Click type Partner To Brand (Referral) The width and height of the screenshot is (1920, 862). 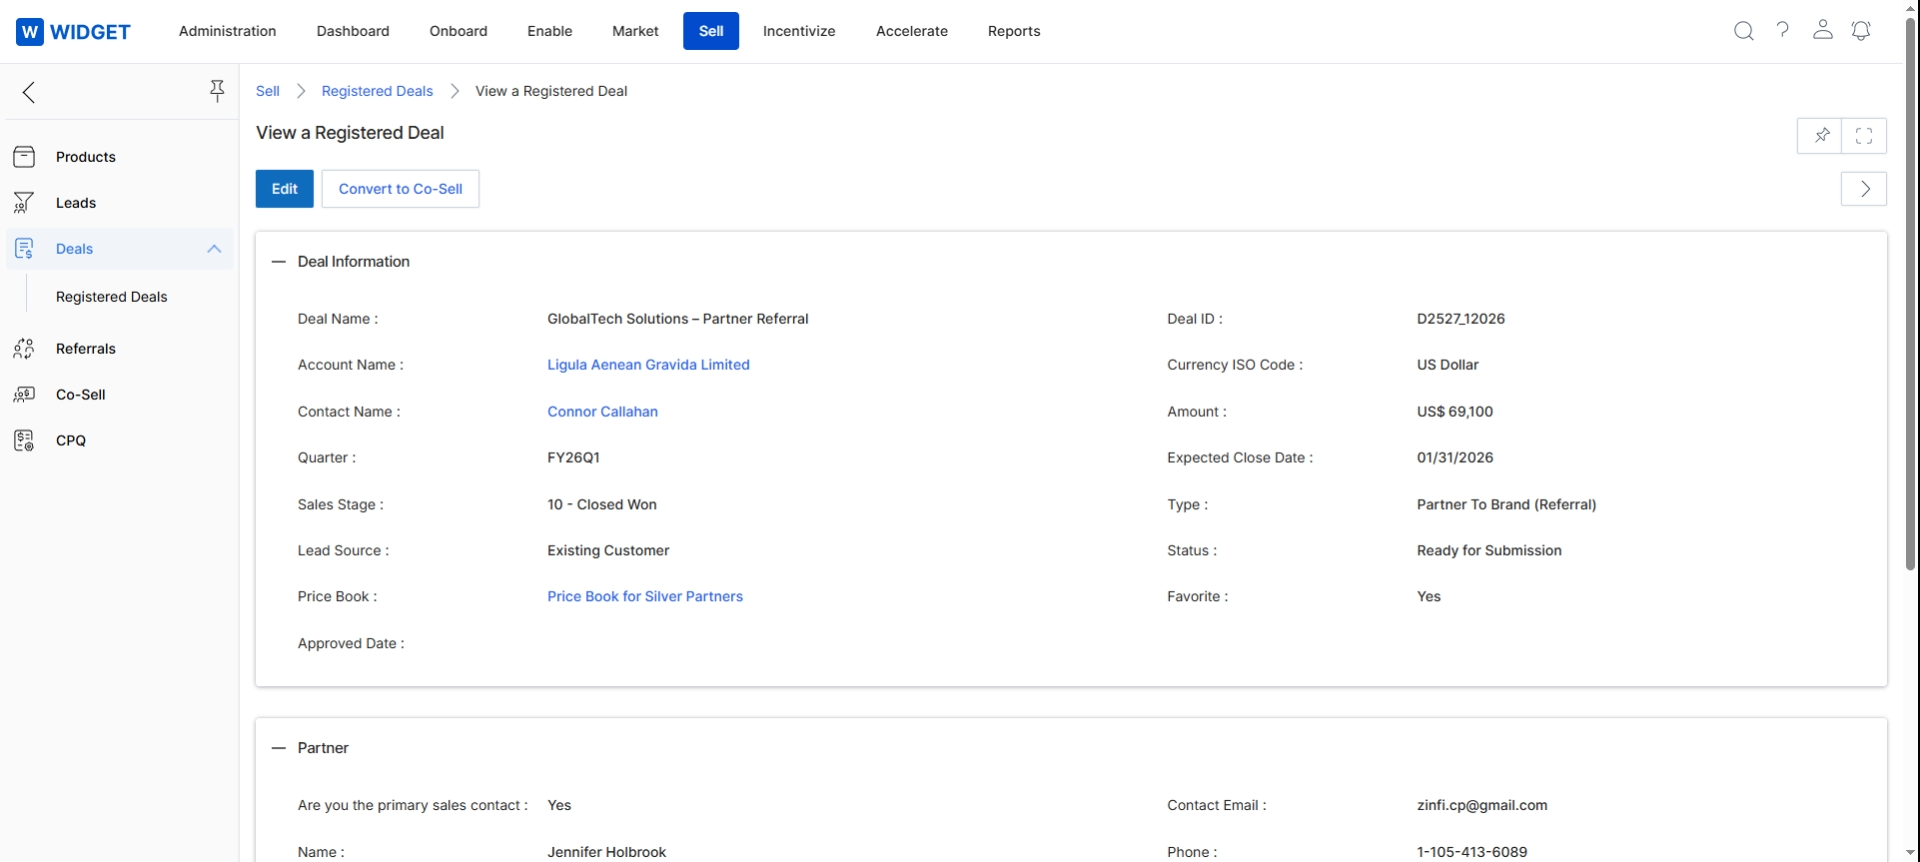1506,505
